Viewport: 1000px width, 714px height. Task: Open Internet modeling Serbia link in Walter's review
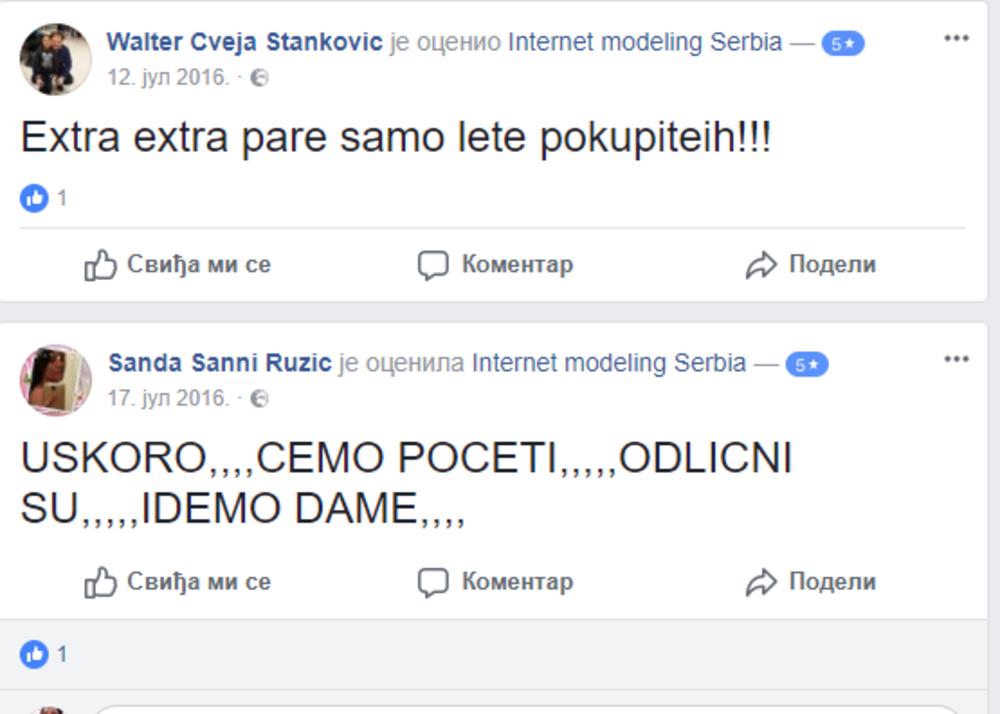645,43
